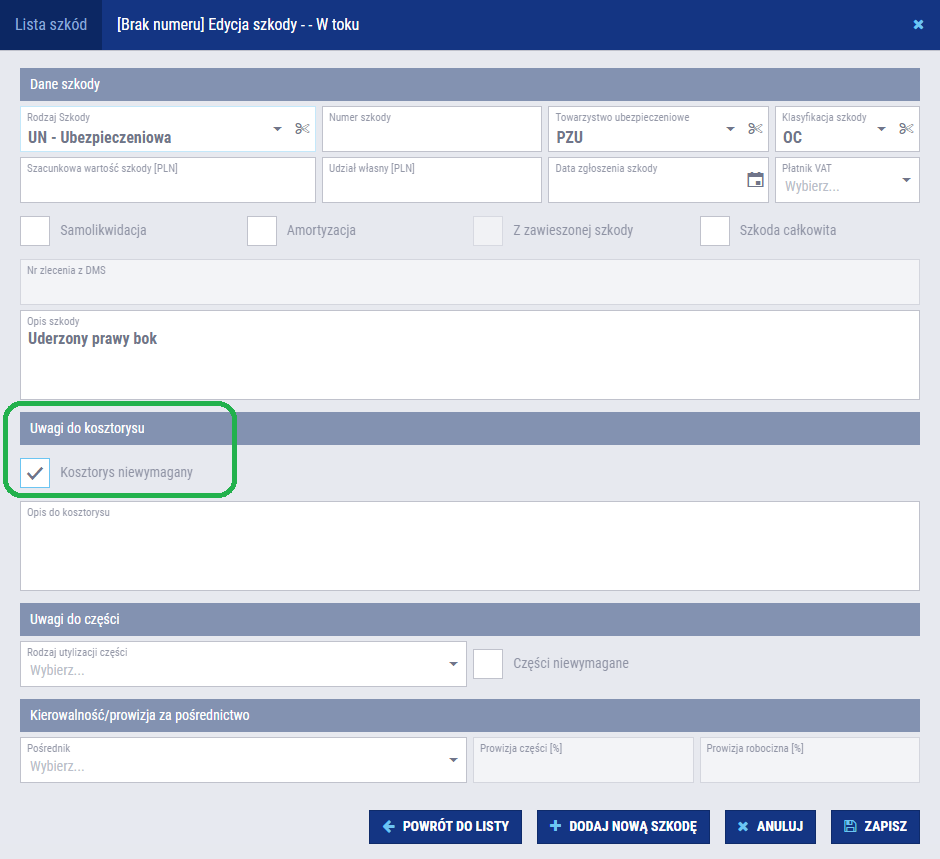
Task: Close the edit tab with X icon
Action: pyautogui.click(x=918, y=25)
